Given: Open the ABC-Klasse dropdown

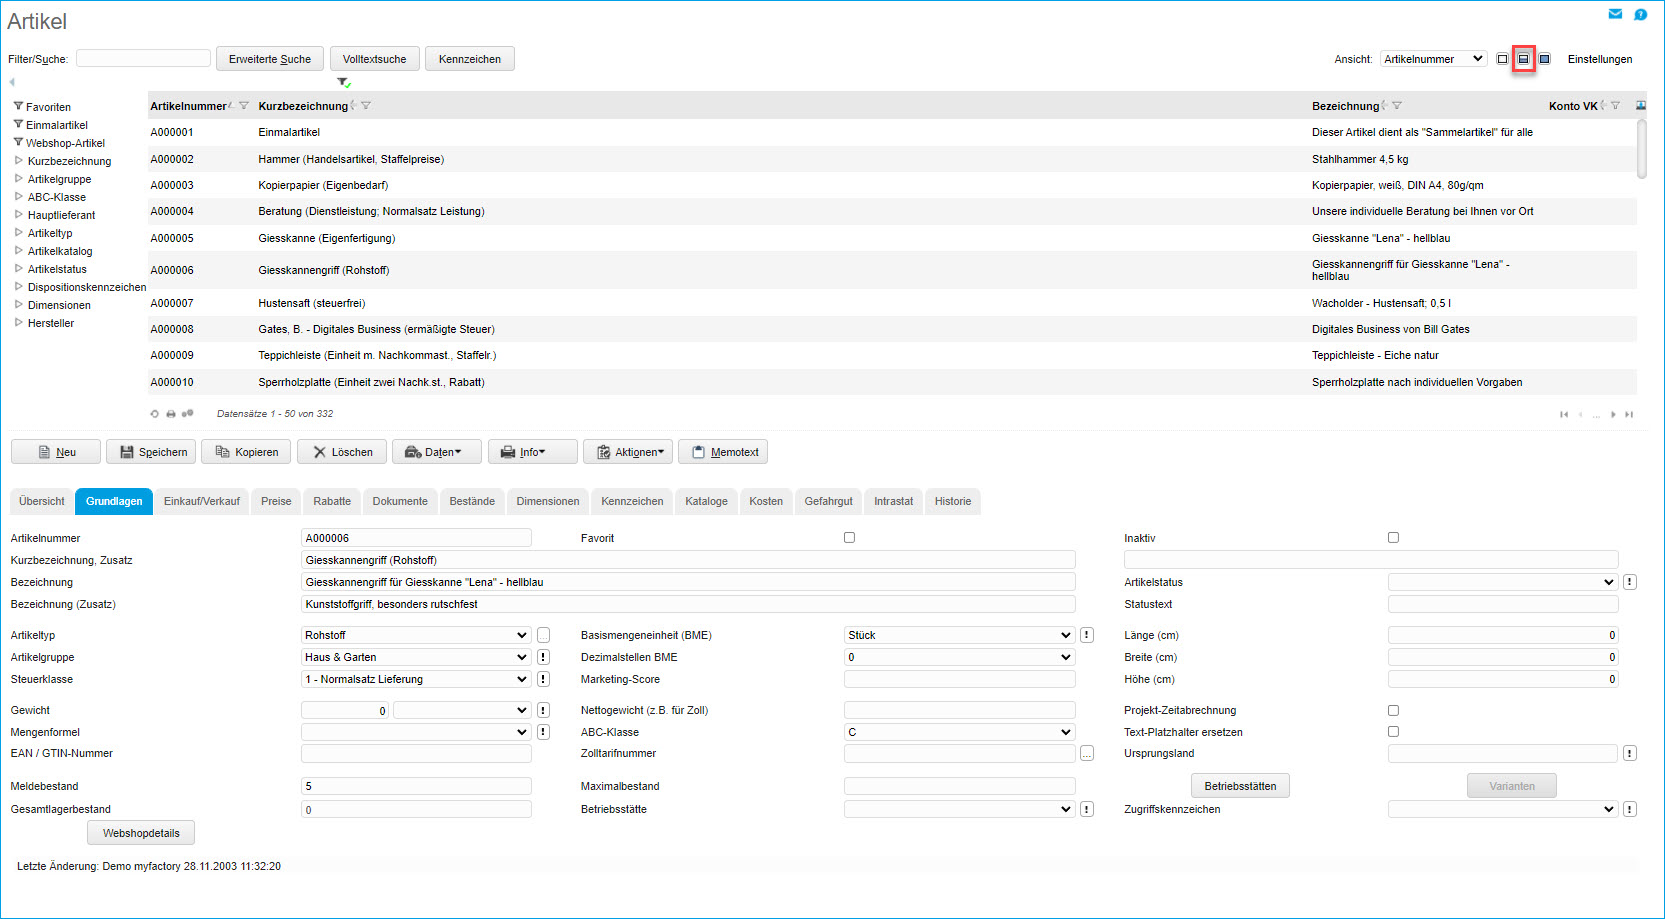Looking at the screenshot, I should (958, 732).
